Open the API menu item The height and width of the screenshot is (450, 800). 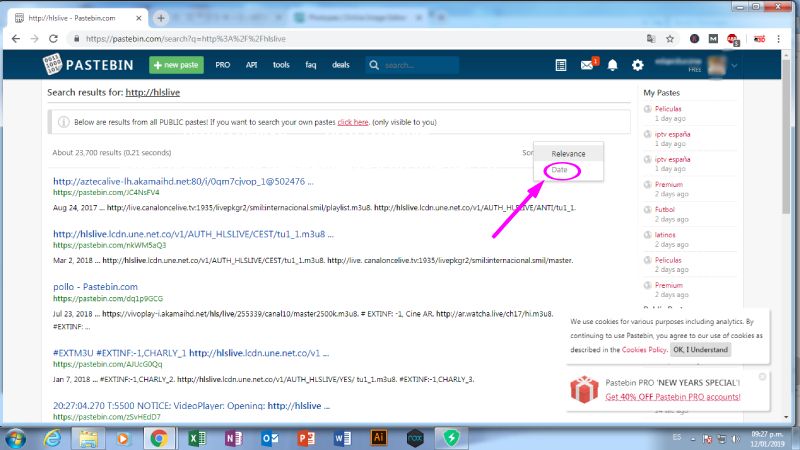(251, 65)
